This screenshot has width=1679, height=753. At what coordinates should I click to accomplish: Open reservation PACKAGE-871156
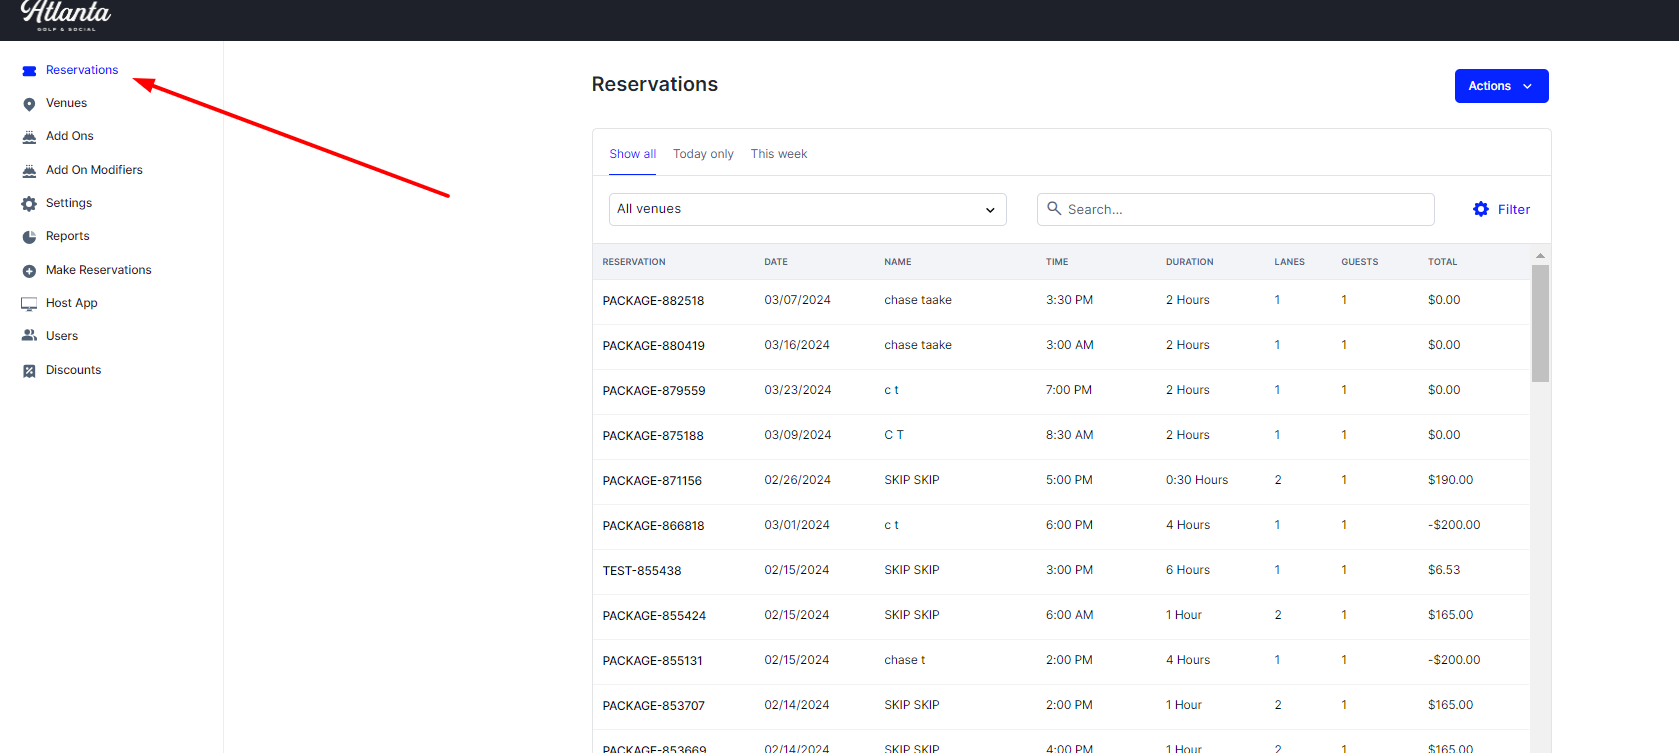click(652, 481)
